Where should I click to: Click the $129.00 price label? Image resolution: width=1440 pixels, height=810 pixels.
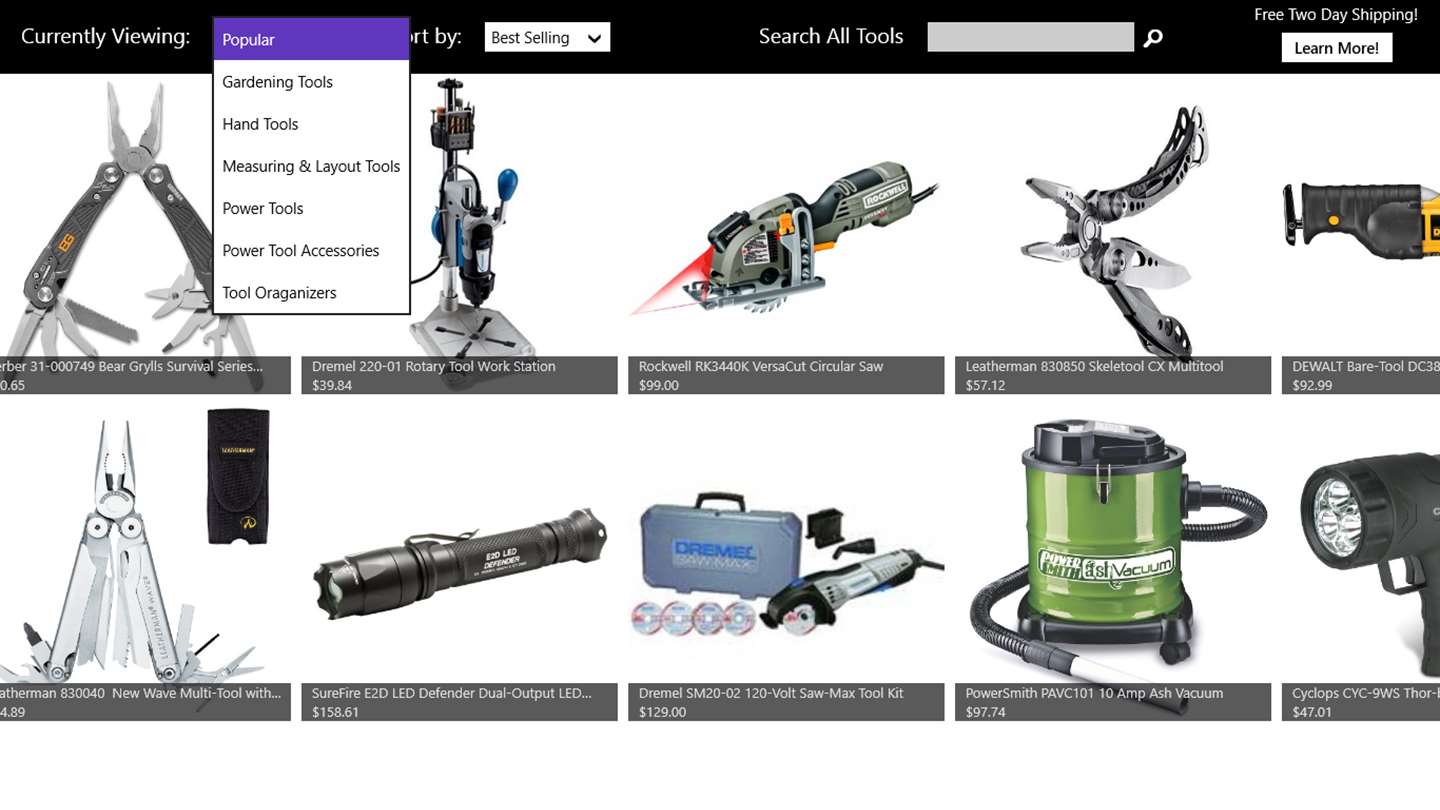click(662, 712)
